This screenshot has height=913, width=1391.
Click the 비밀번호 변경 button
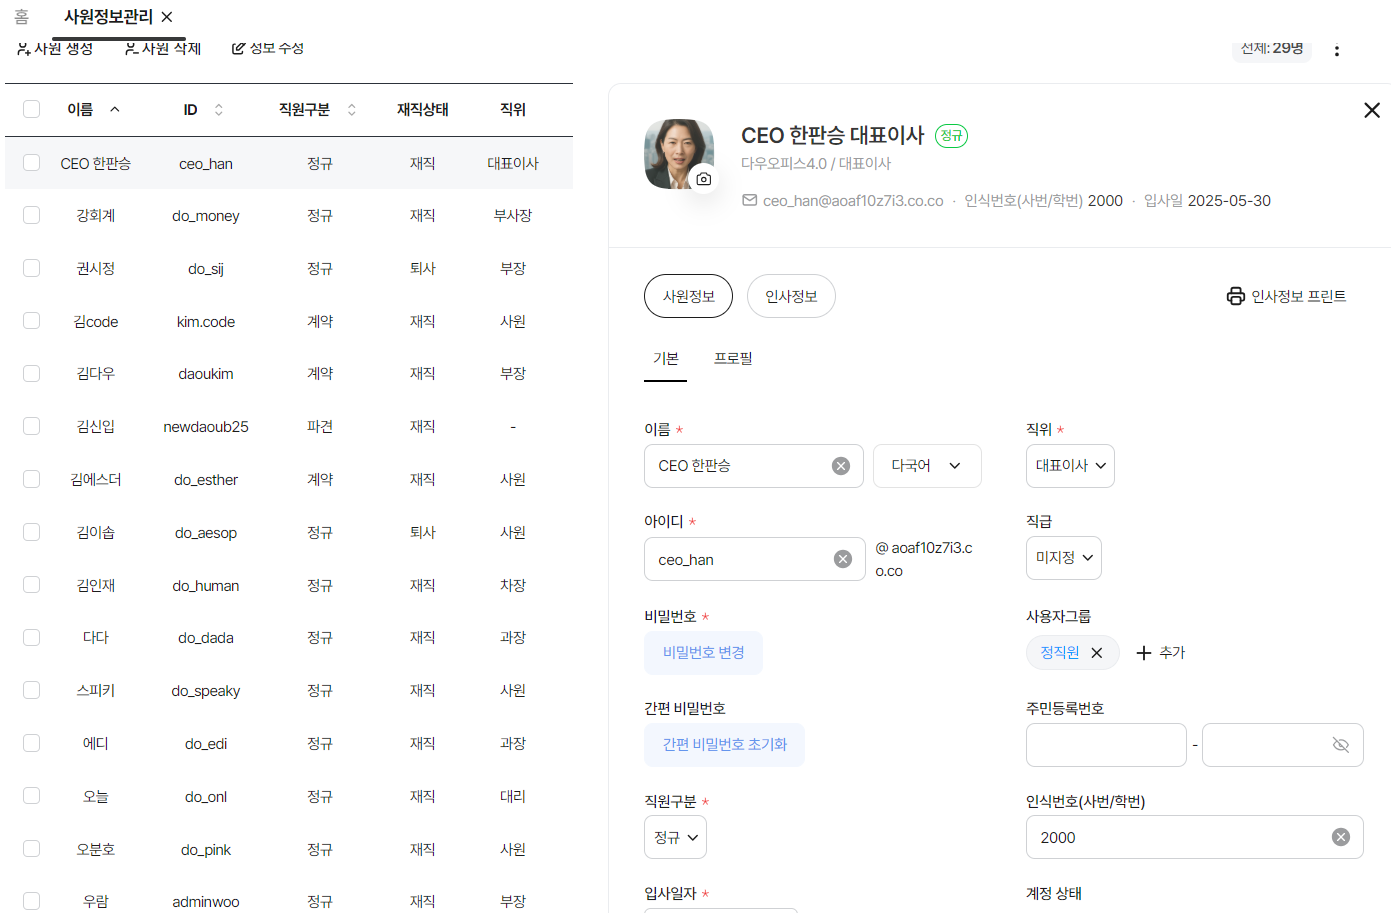(x=703, y=653)
